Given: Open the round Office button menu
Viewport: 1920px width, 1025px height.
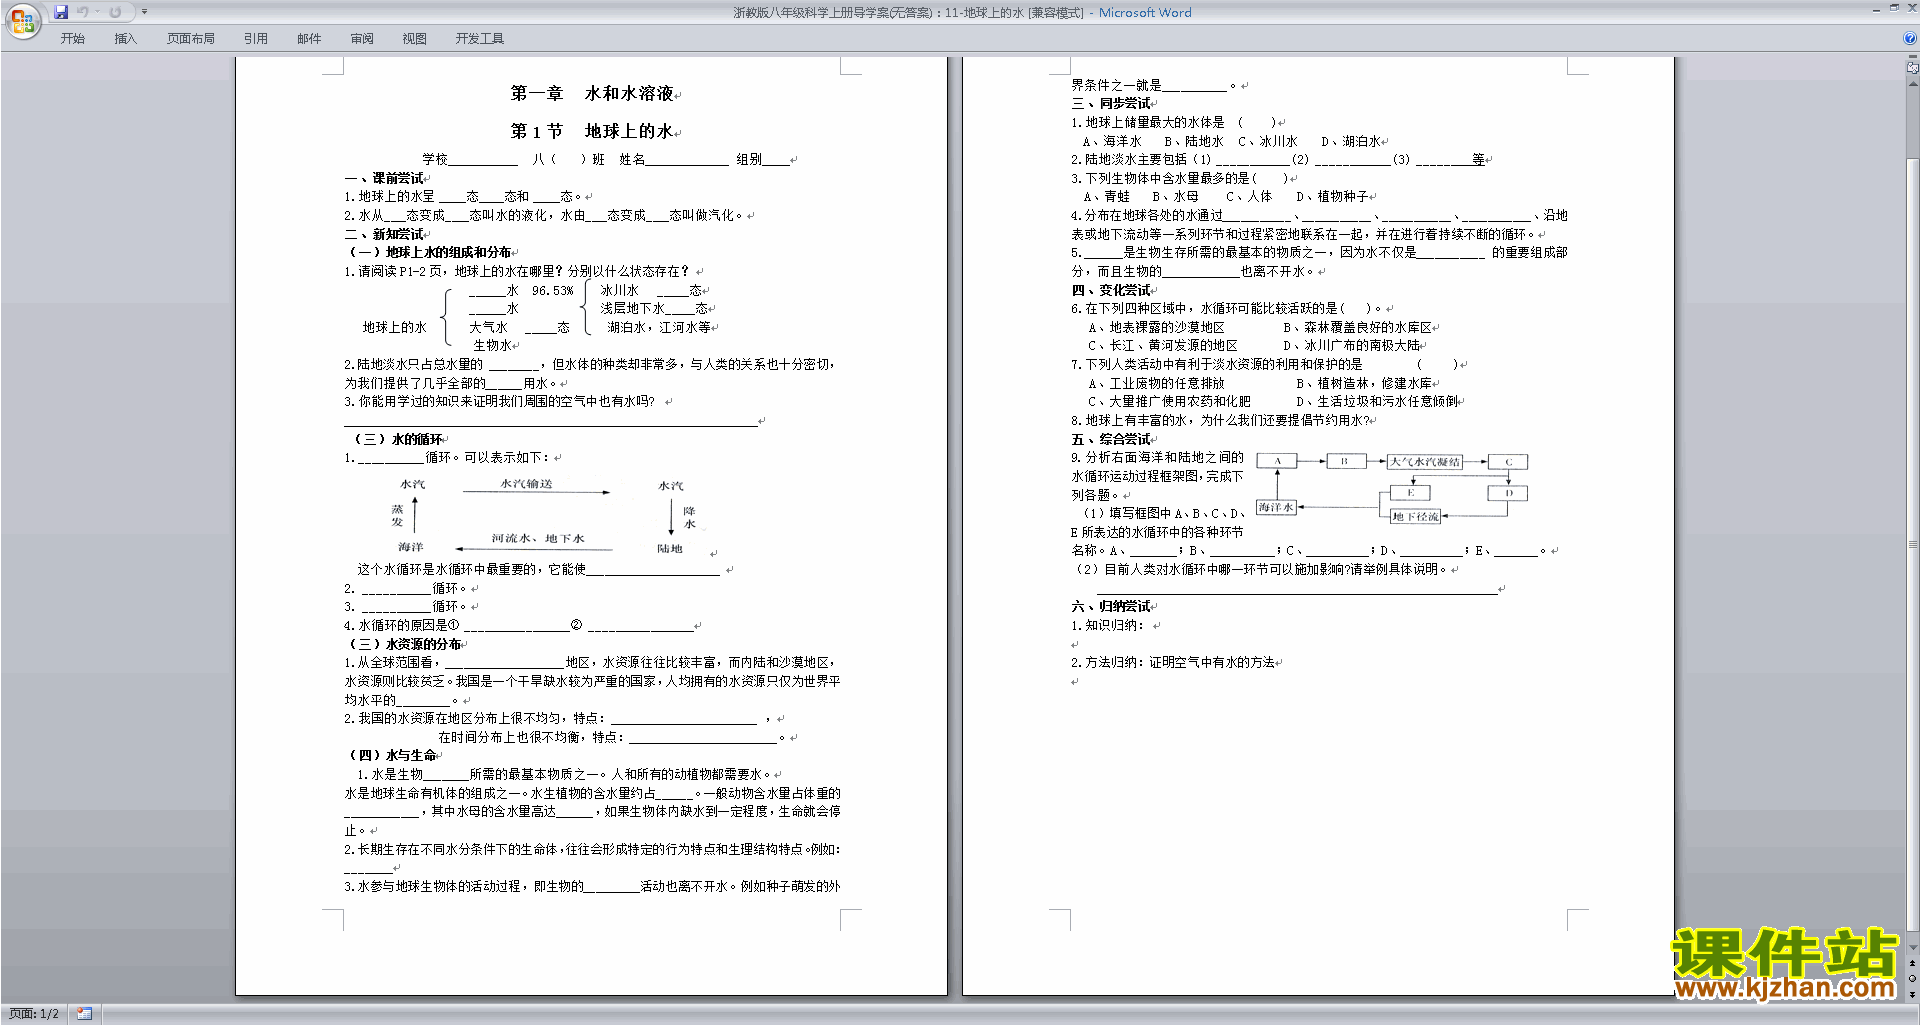Looking at the screenshot, I should [22, 20].
